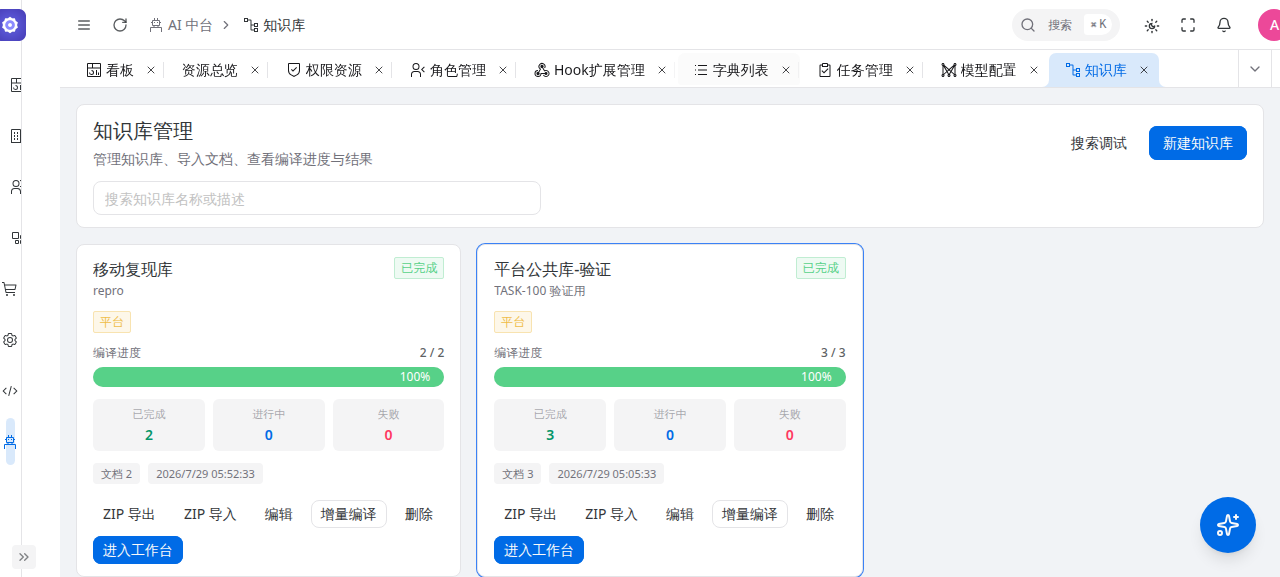Click ZIP 导入 on 移动复现库 card
The height and width of the screenshot is (577, 1280).
(x=210, y=514)
